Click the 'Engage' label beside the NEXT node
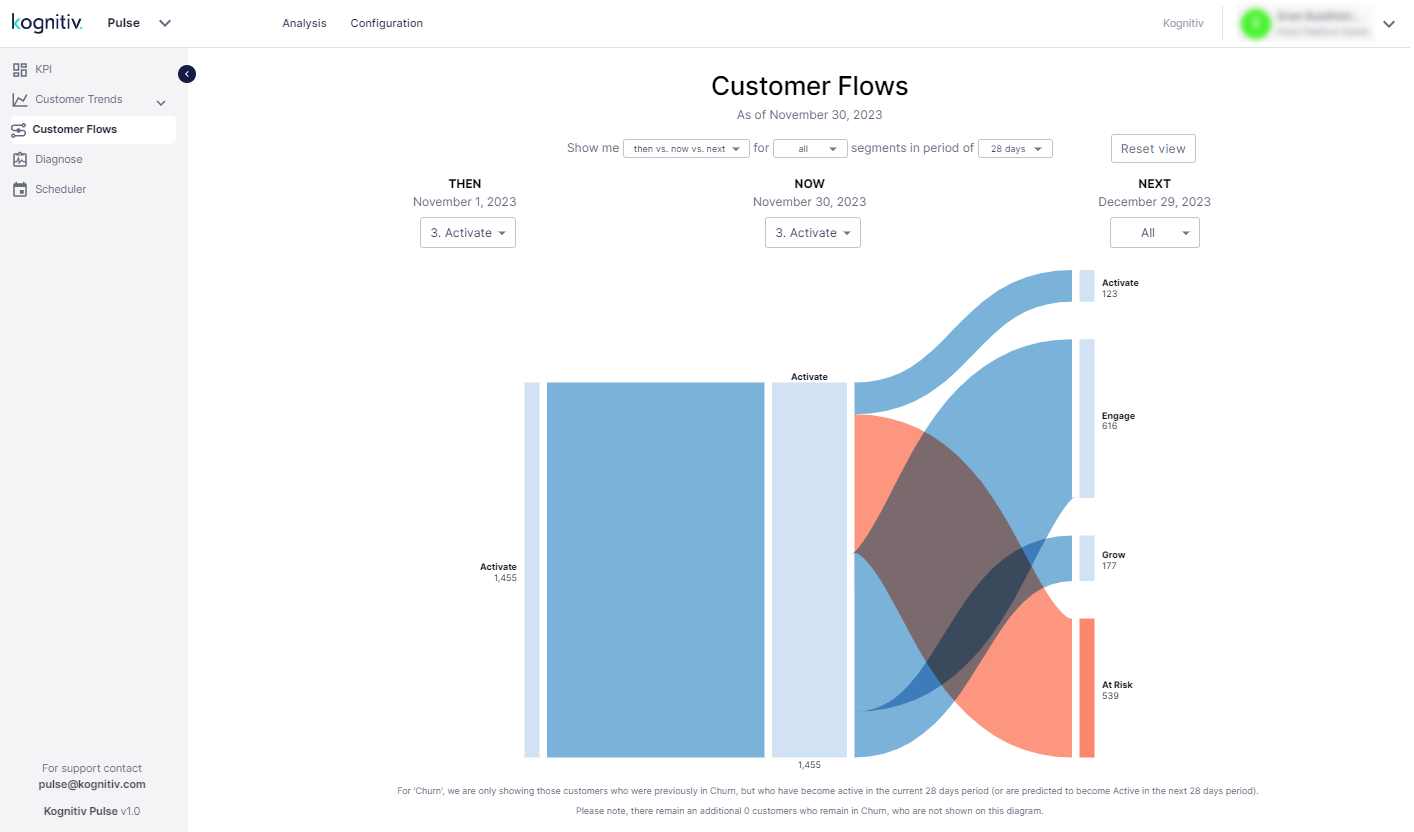 click(1118, 416)
